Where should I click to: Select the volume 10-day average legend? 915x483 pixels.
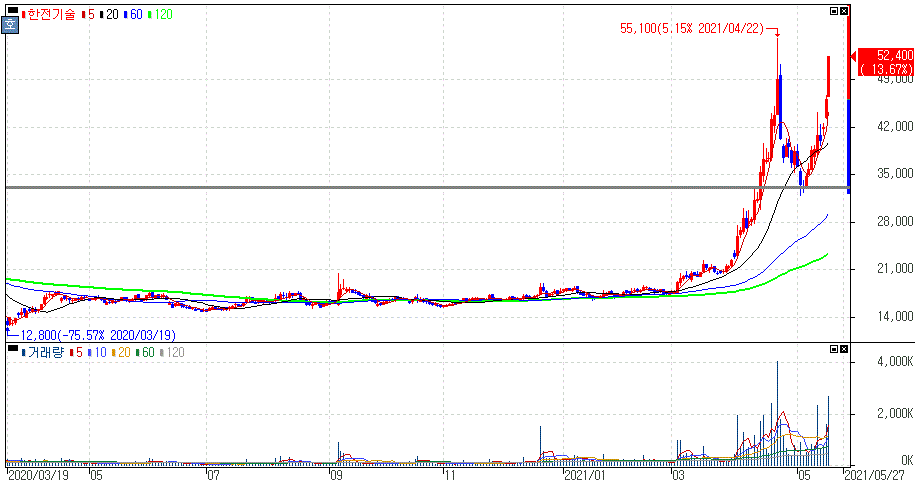tap(98, 352)
